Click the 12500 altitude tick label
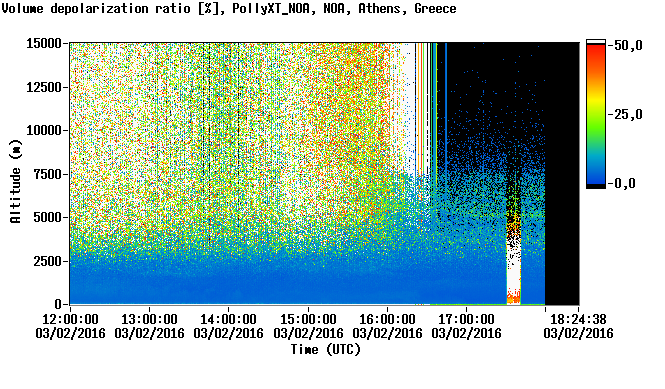 coord(44,87)
